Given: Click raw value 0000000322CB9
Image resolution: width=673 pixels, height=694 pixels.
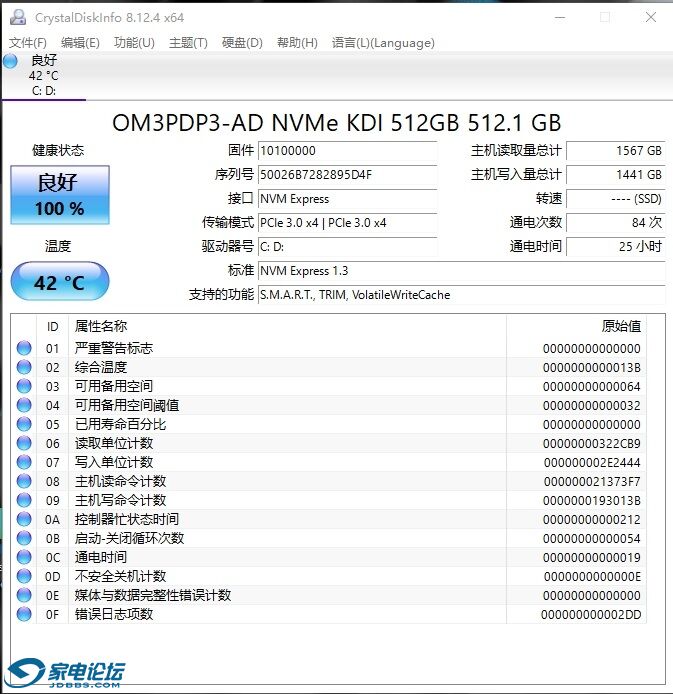Looking at the screenshot, I should 592,444.
